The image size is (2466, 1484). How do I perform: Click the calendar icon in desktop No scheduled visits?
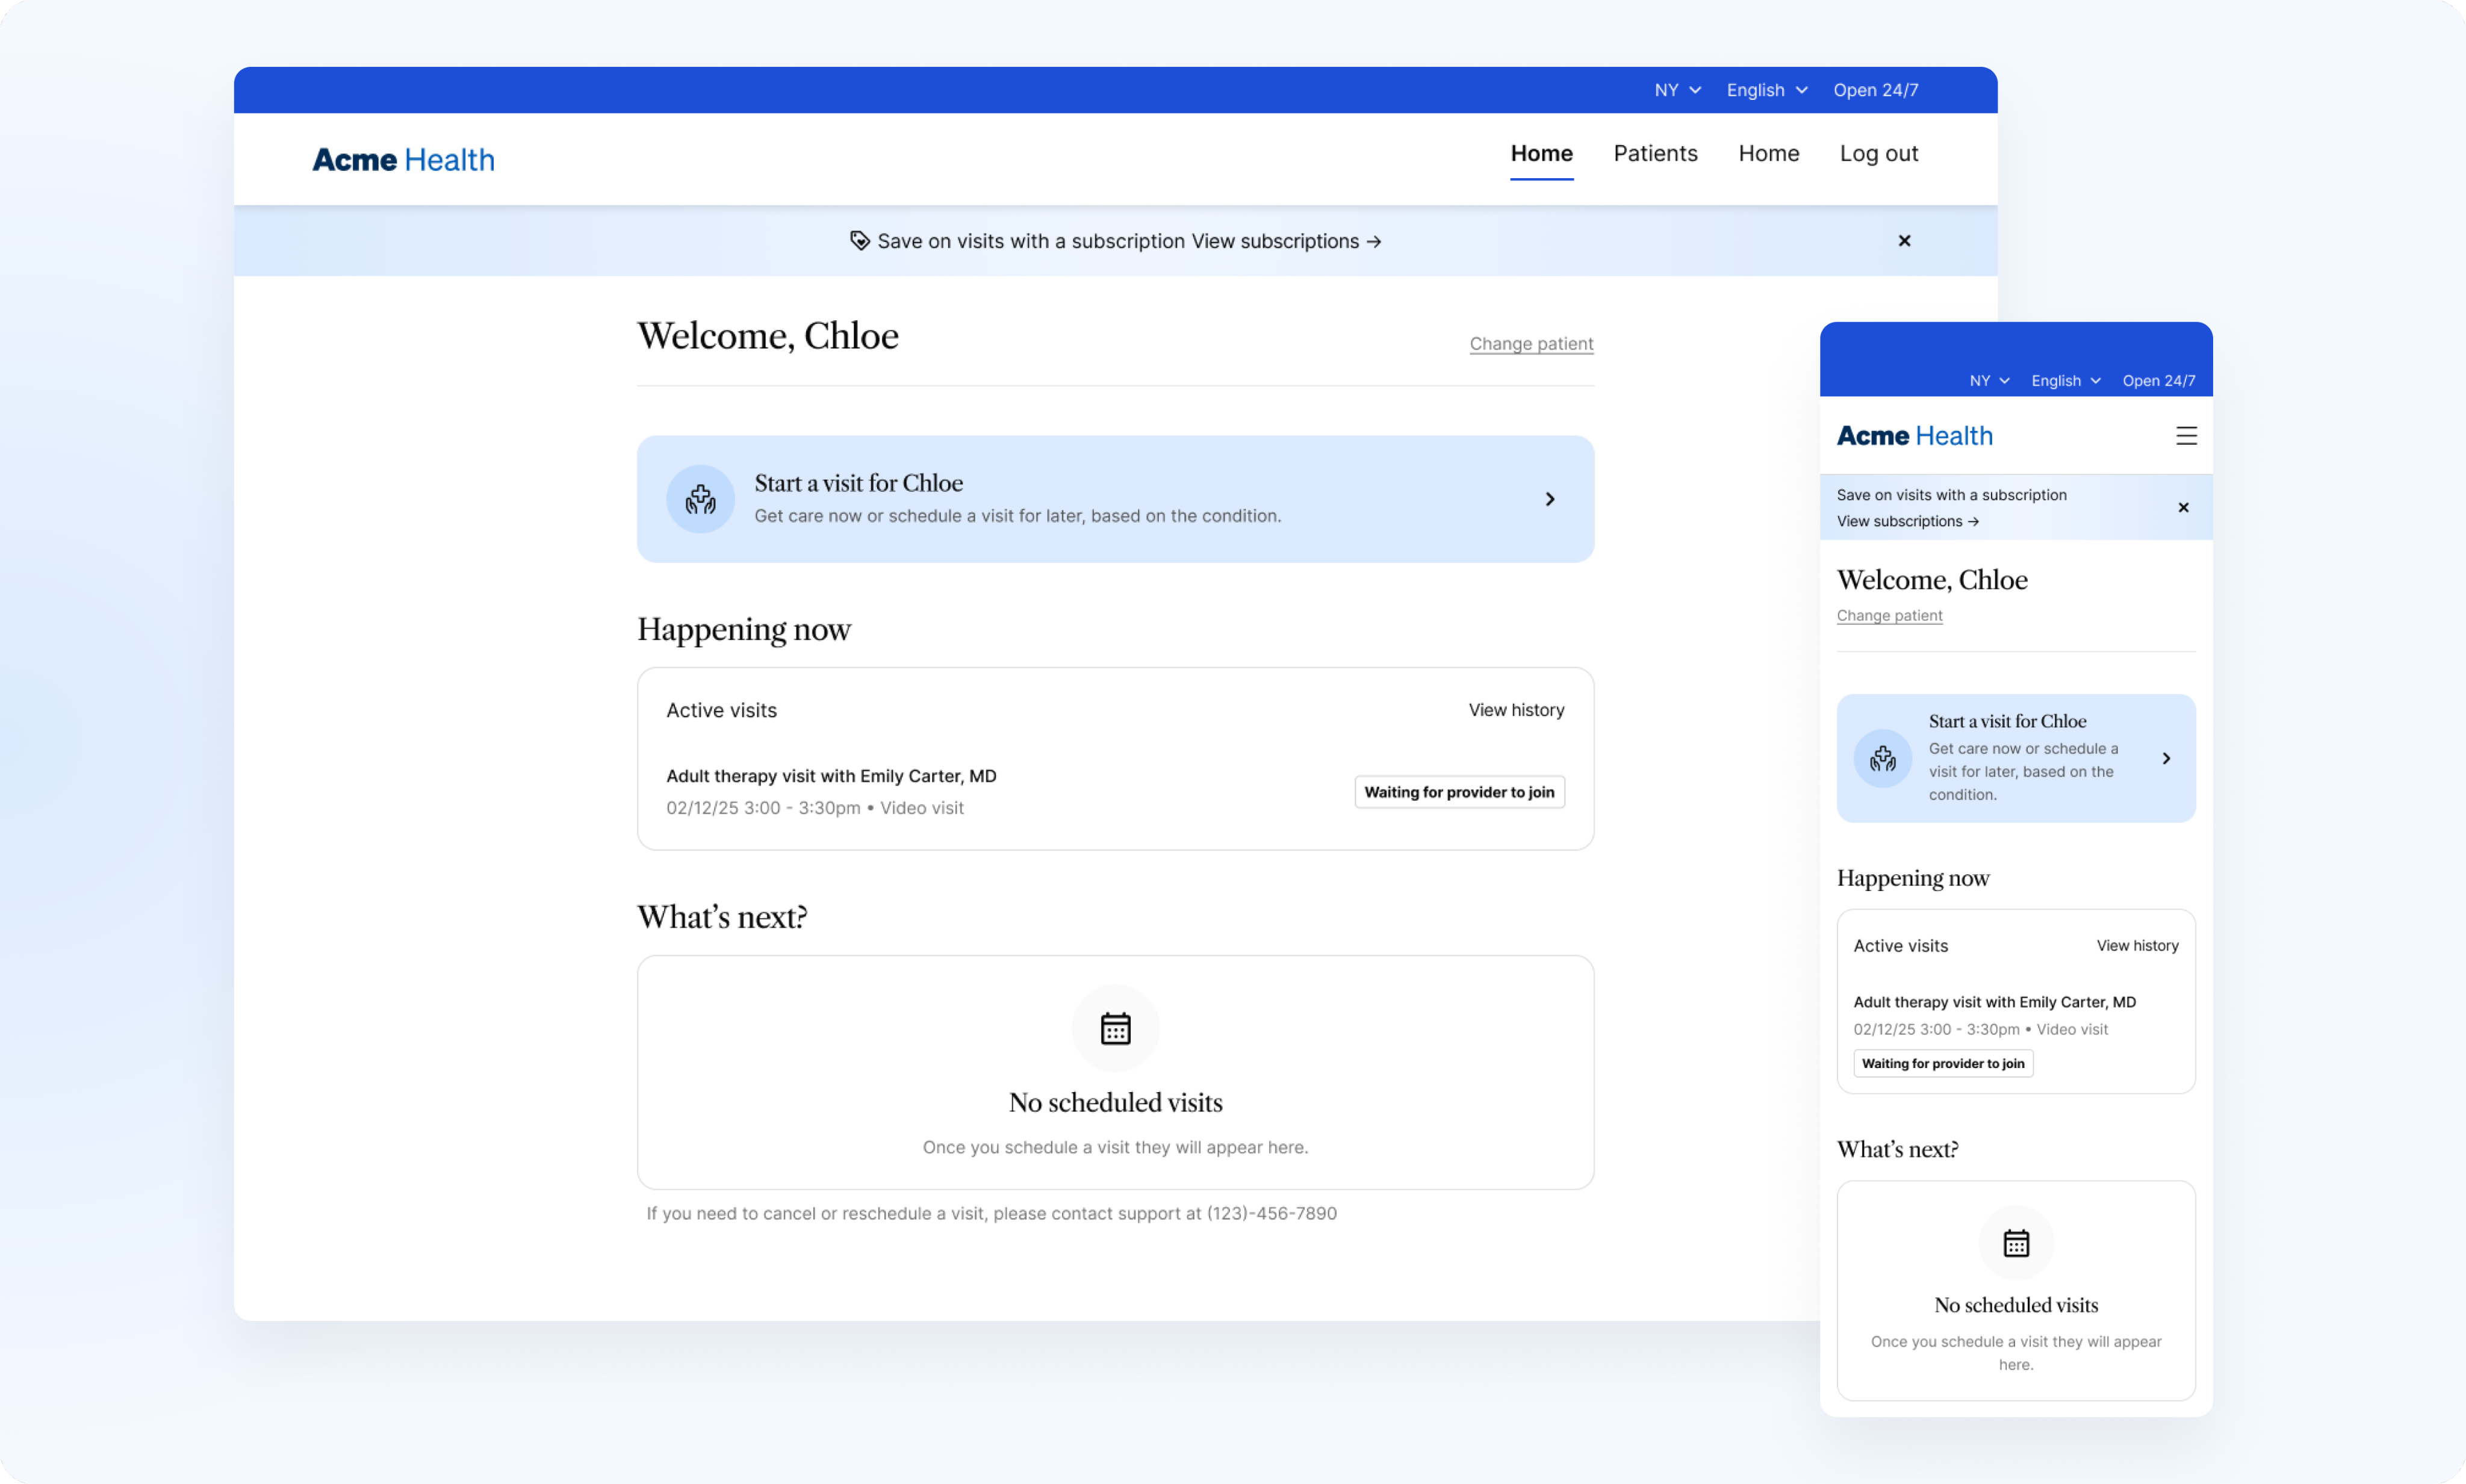[1116, 1028]
